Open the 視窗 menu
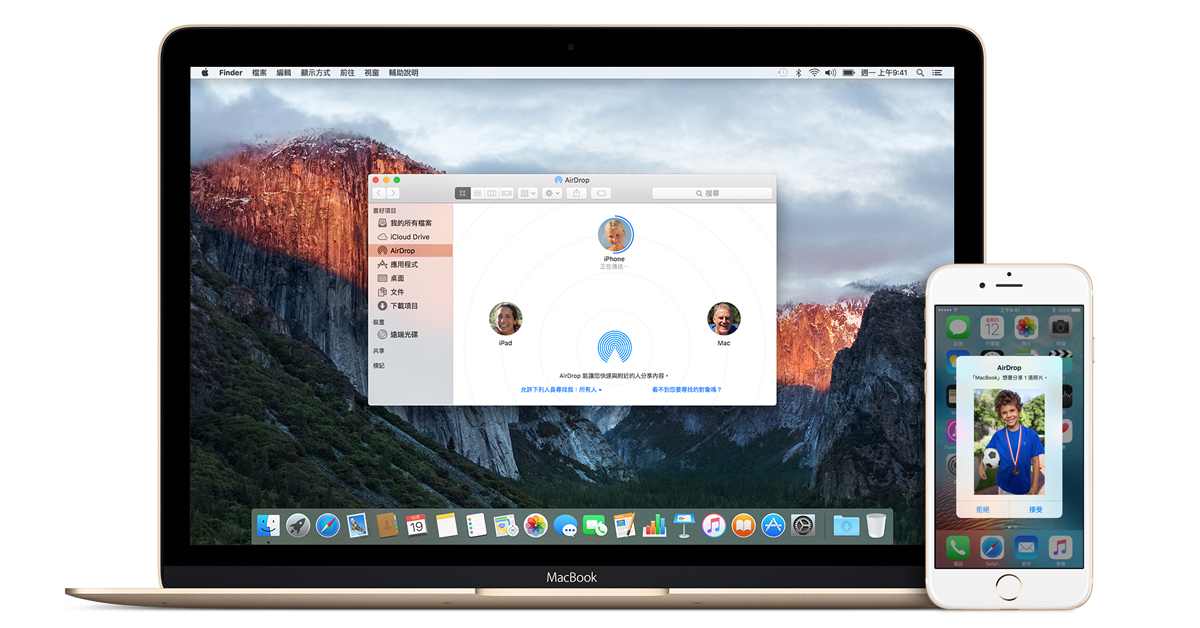 pyautogui.click(x=372, y=73)
